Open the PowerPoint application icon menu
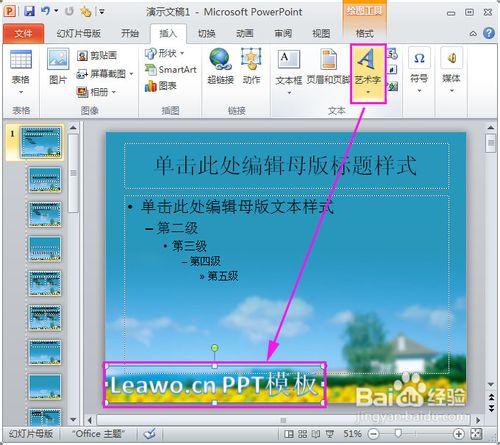This screenshot has height=445, width=500. click(x=10, y=11)
